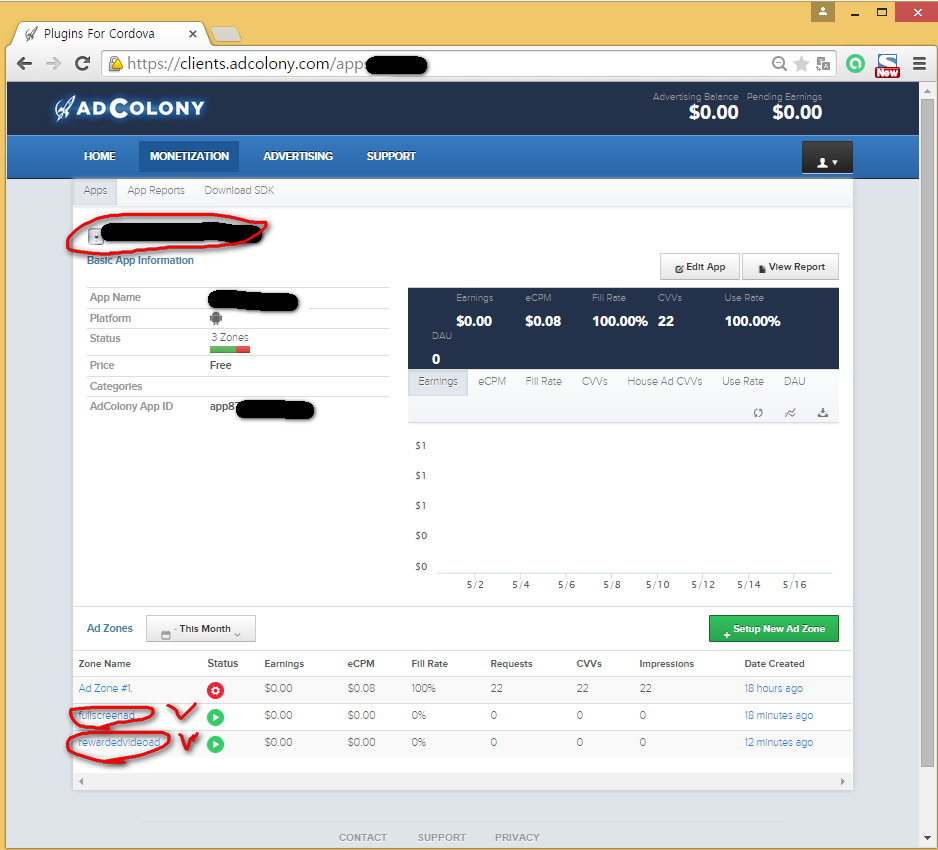Click the Basic App Information heading
Viewport: 938px width, 850px height.
pos(140,260)
